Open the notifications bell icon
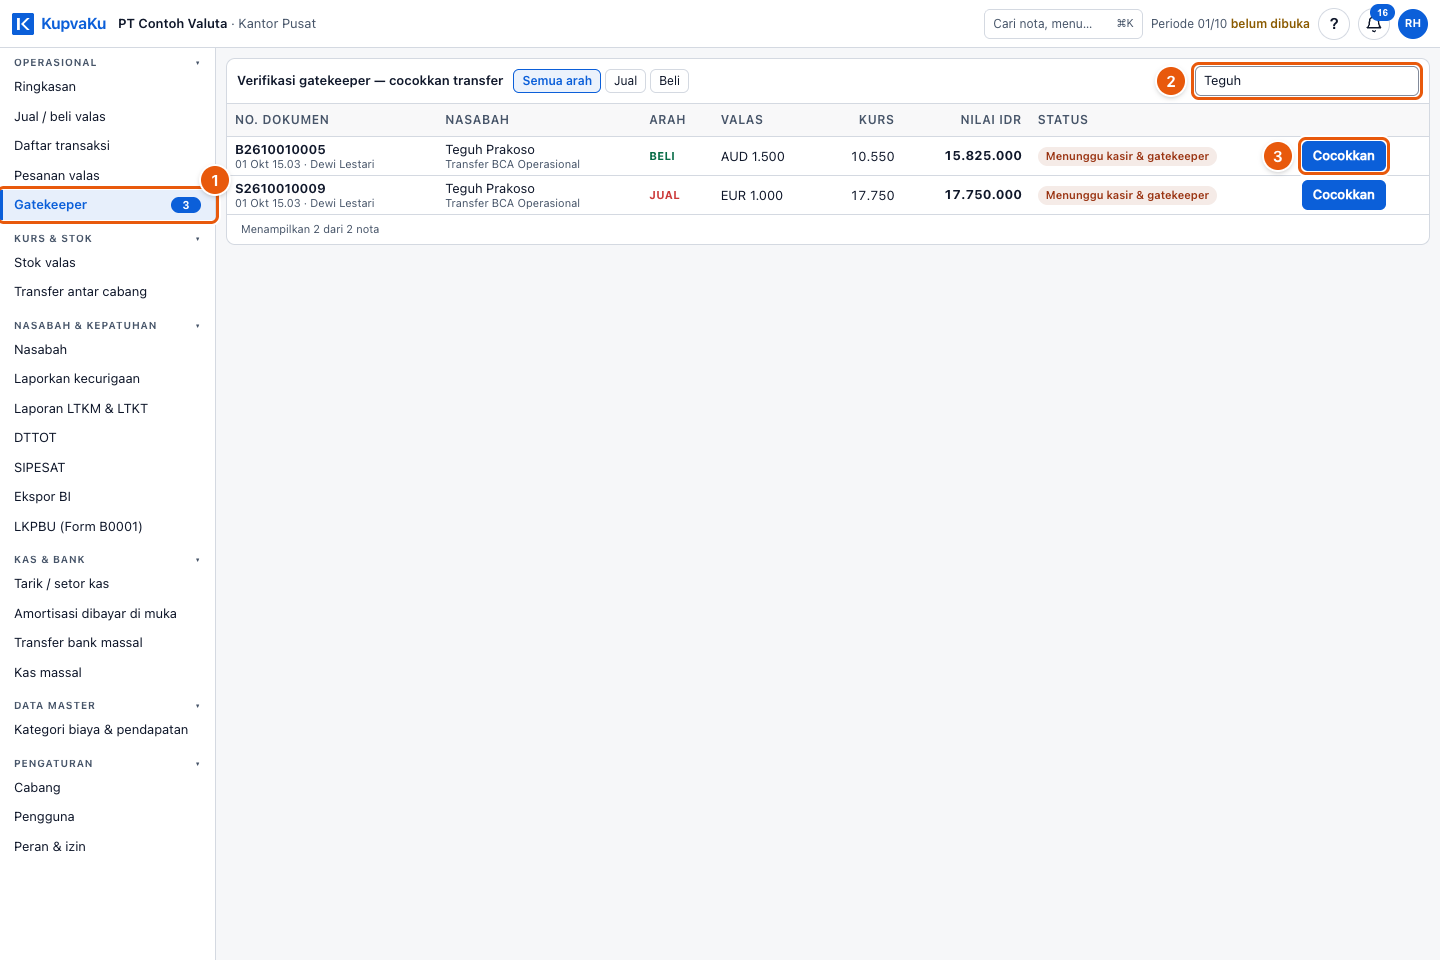The height and width of the screenshot is (960, 1440). (x=1374, y=24)
